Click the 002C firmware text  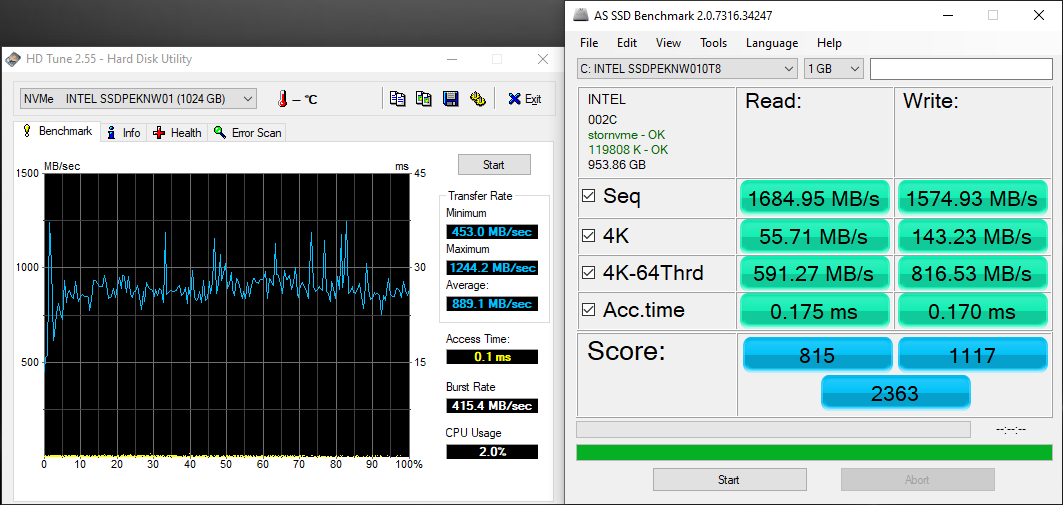tap(601, 119)
